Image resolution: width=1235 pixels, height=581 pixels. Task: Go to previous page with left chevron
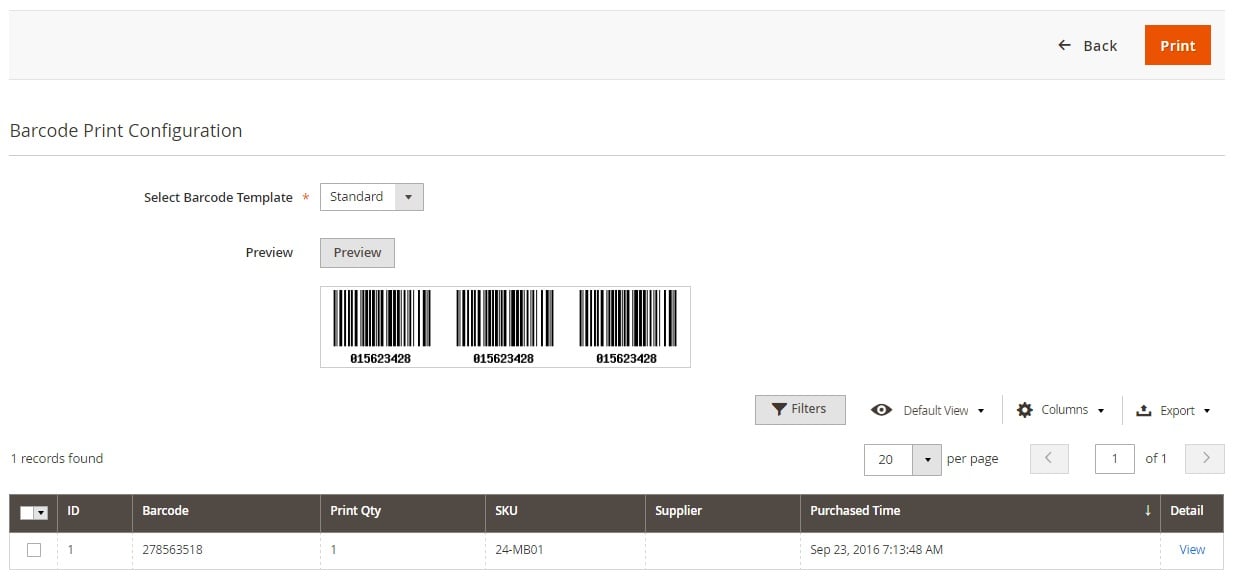coord(1048,459)
